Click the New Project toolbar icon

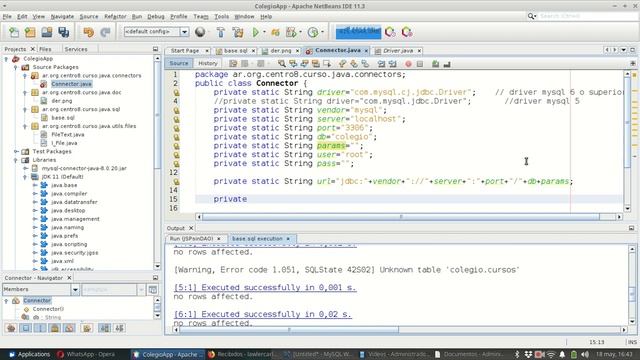pyautogui.click(x=30, y=32)
